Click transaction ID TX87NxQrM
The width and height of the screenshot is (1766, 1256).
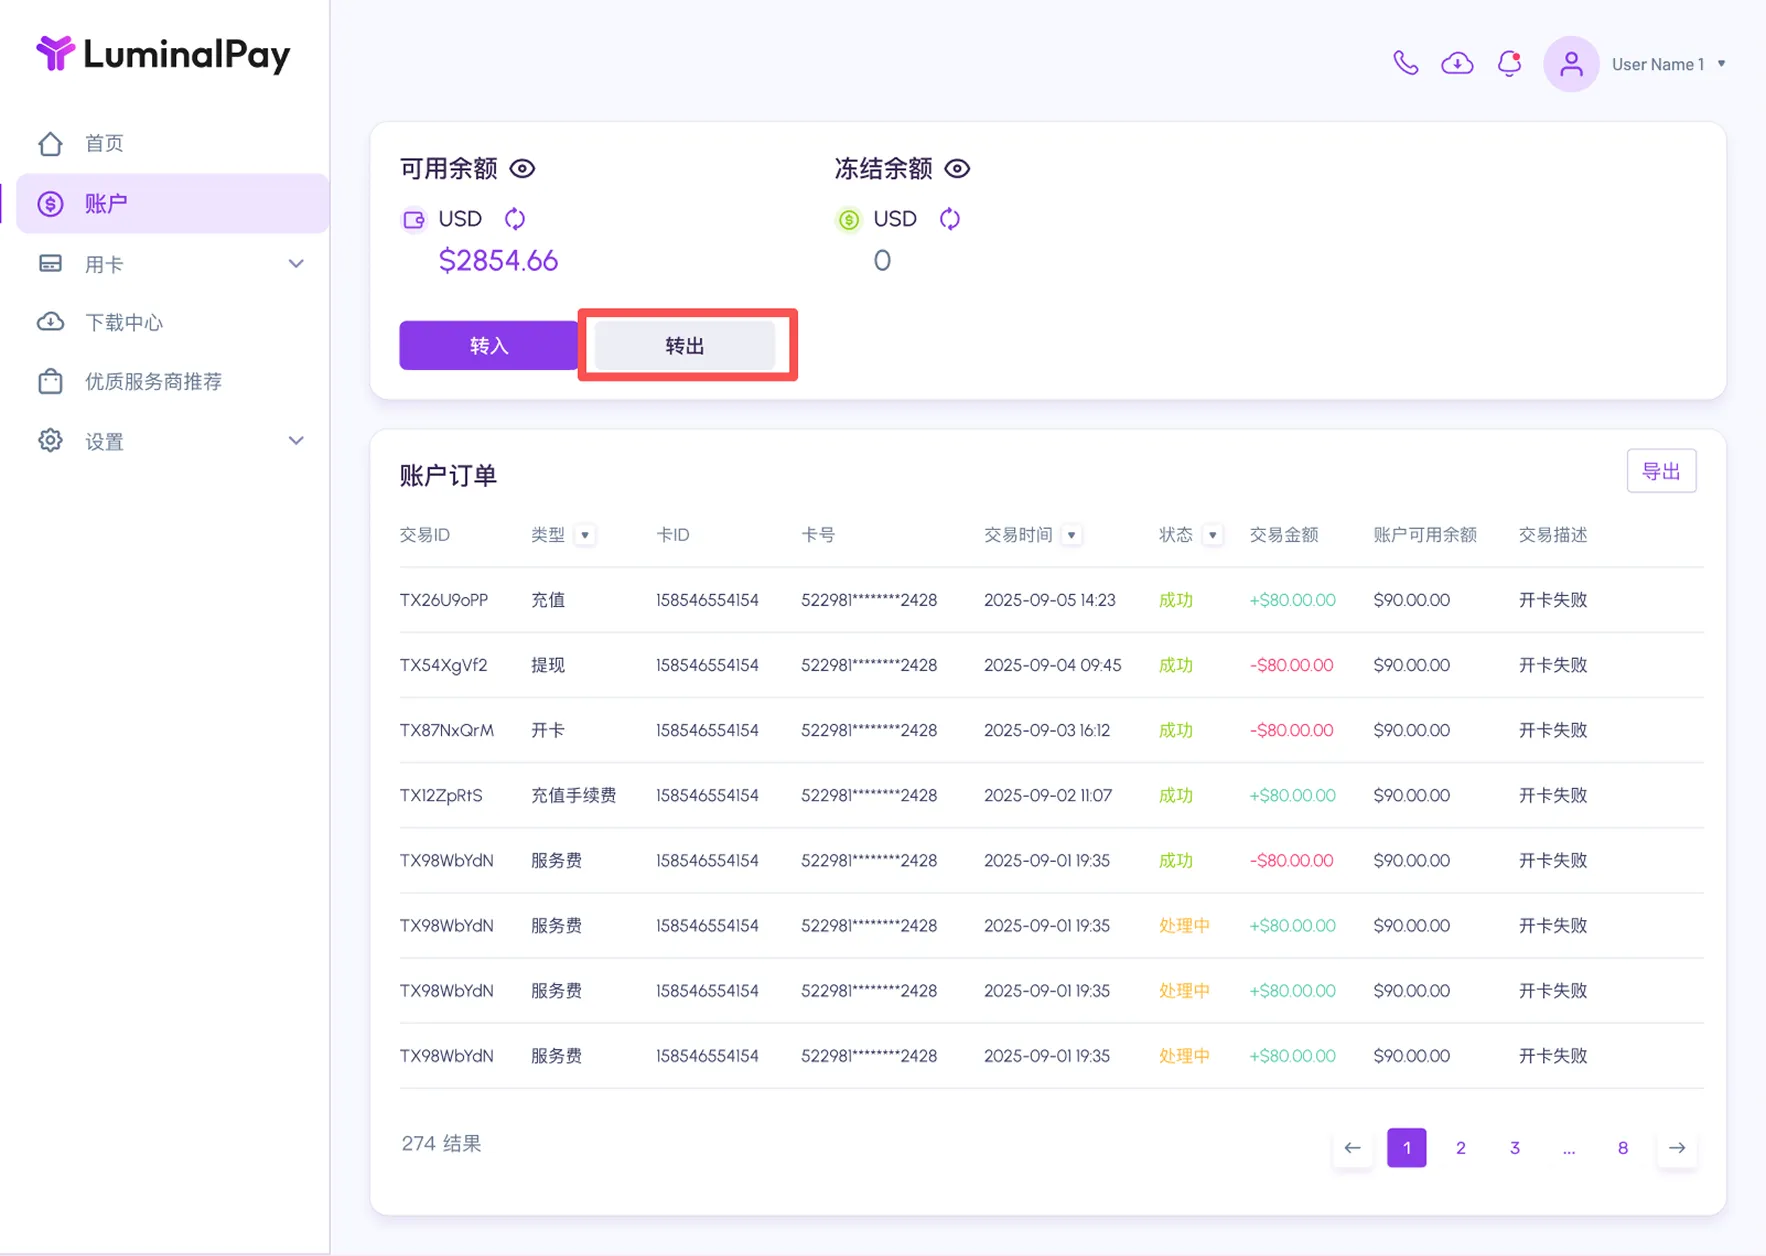pos(446,730)
